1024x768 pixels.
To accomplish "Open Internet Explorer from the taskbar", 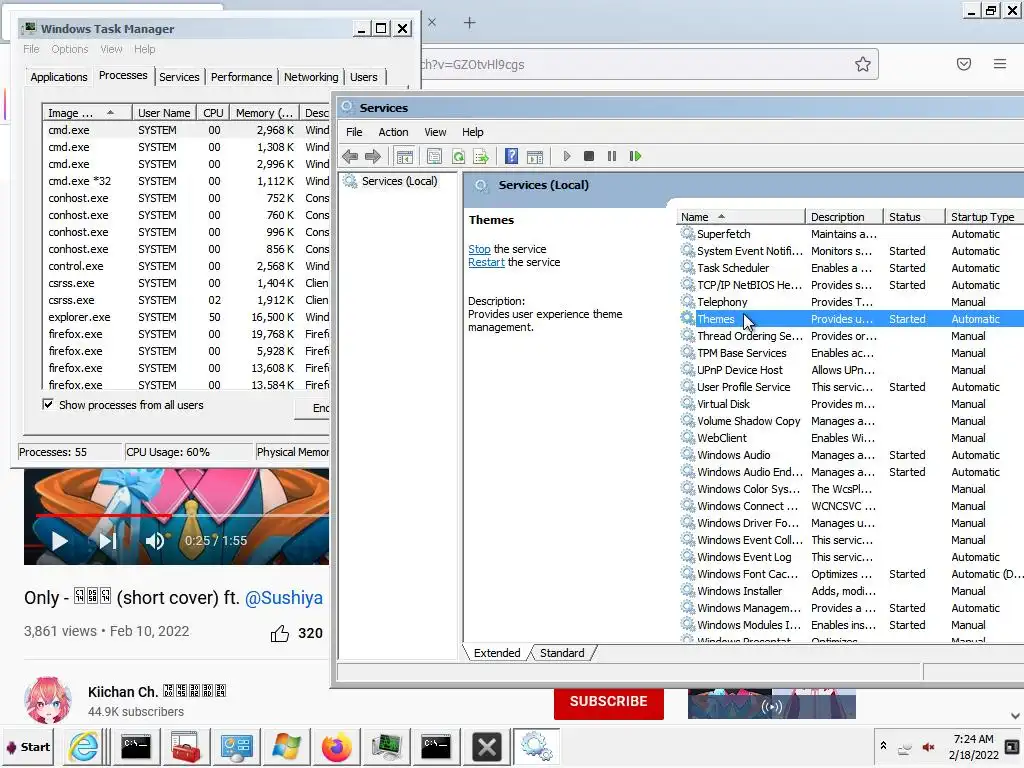I will (x=84, y=746).
